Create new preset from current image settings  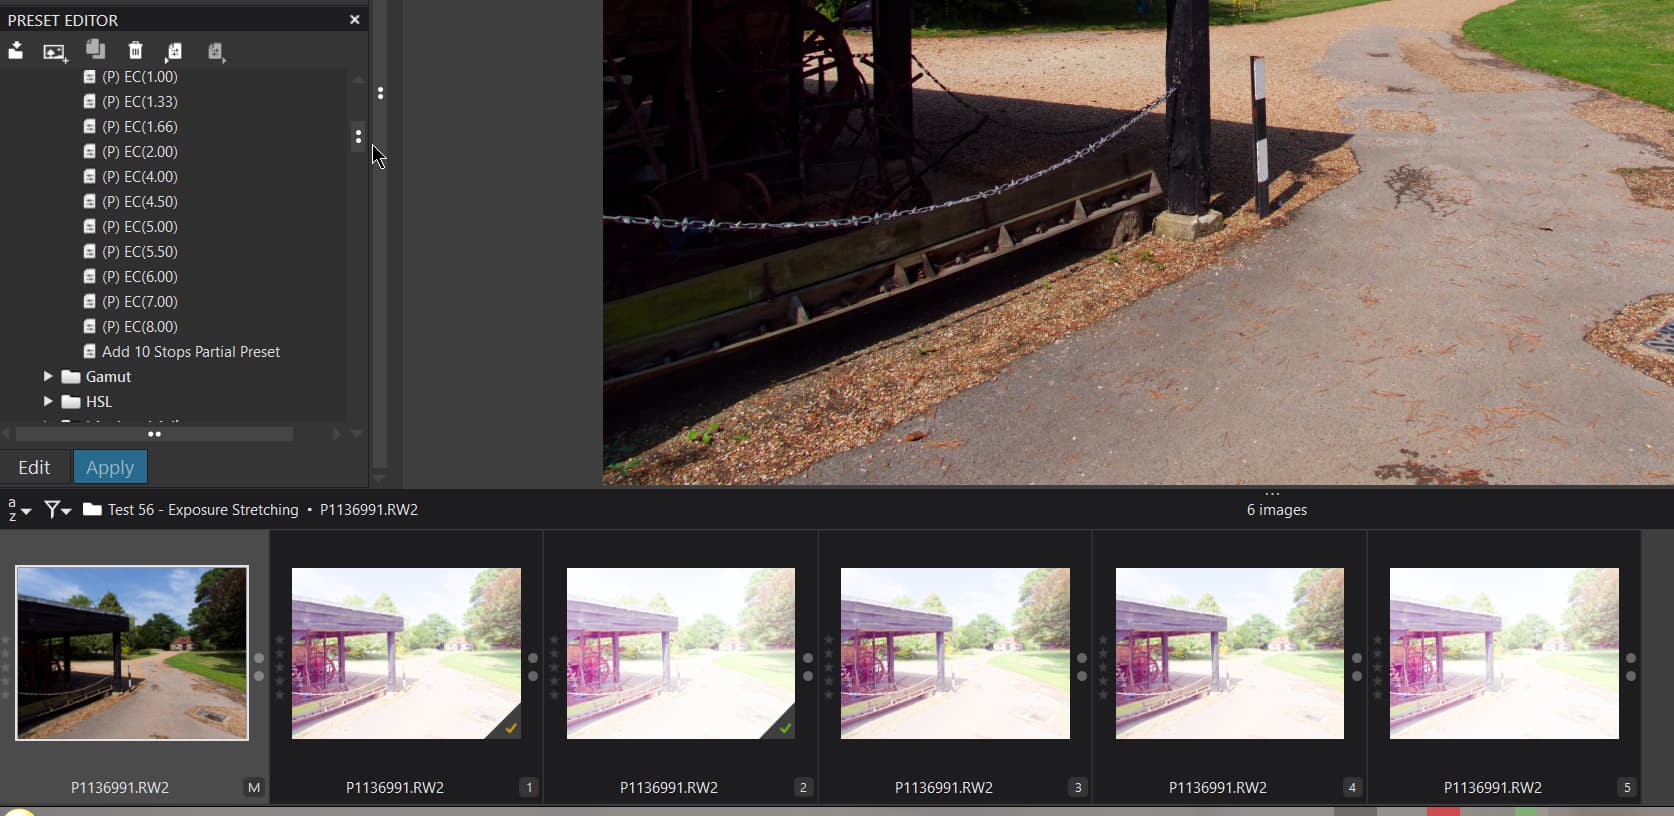[x=55, y=51]
